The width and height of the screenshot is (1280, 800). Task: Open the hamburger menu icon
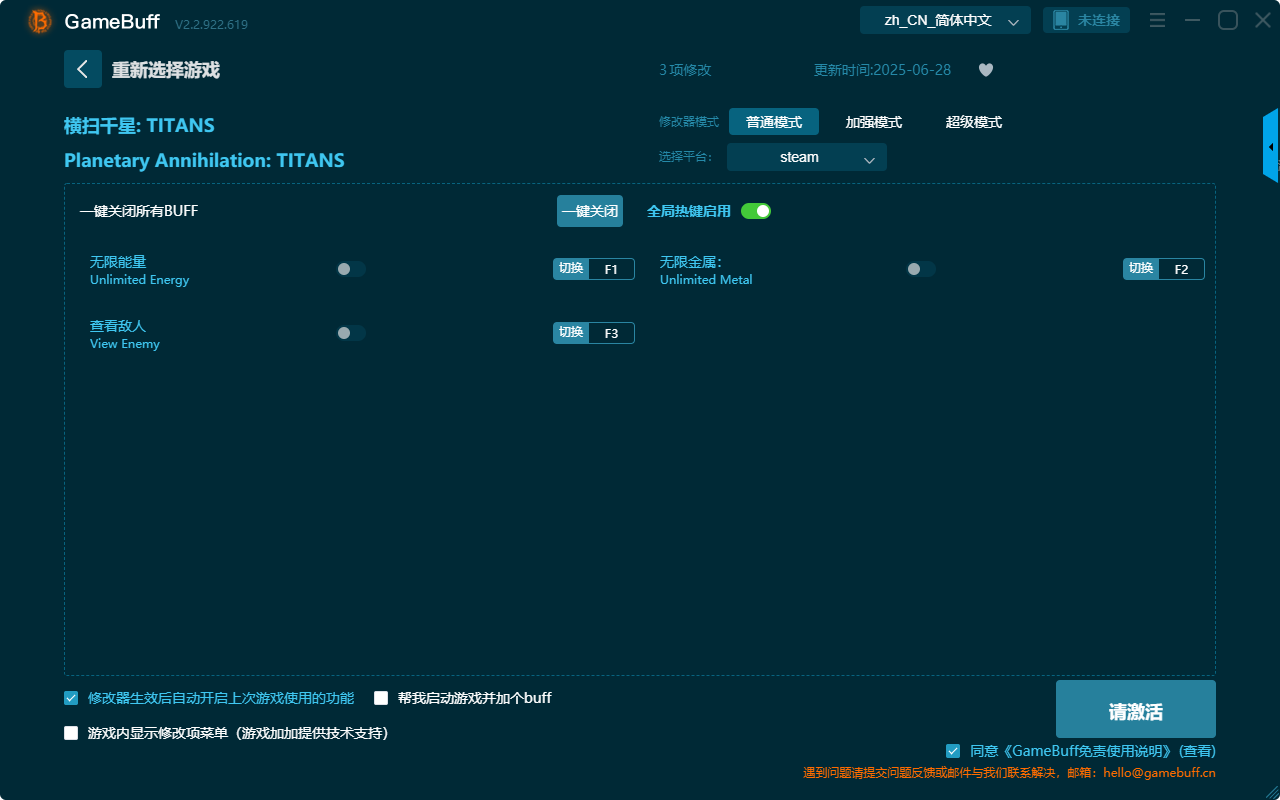pos(1157,20)
